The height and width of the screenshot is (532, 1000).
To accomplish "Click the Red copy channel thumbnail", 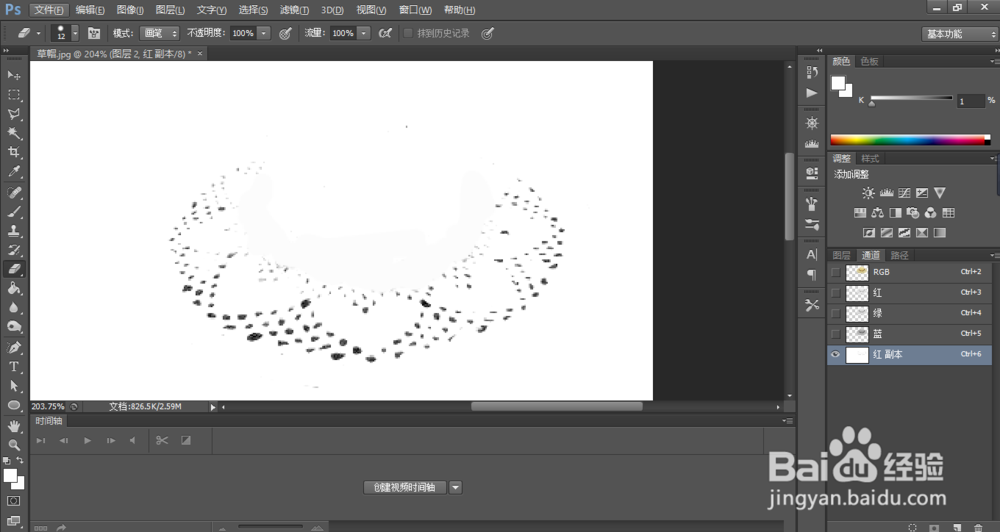I will pos(857,354).
